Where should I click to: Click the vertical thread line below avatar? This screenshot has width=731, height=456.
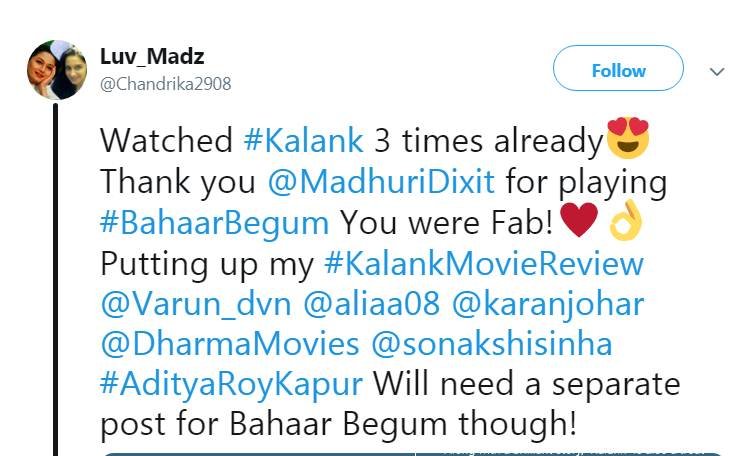pos(57,280)
